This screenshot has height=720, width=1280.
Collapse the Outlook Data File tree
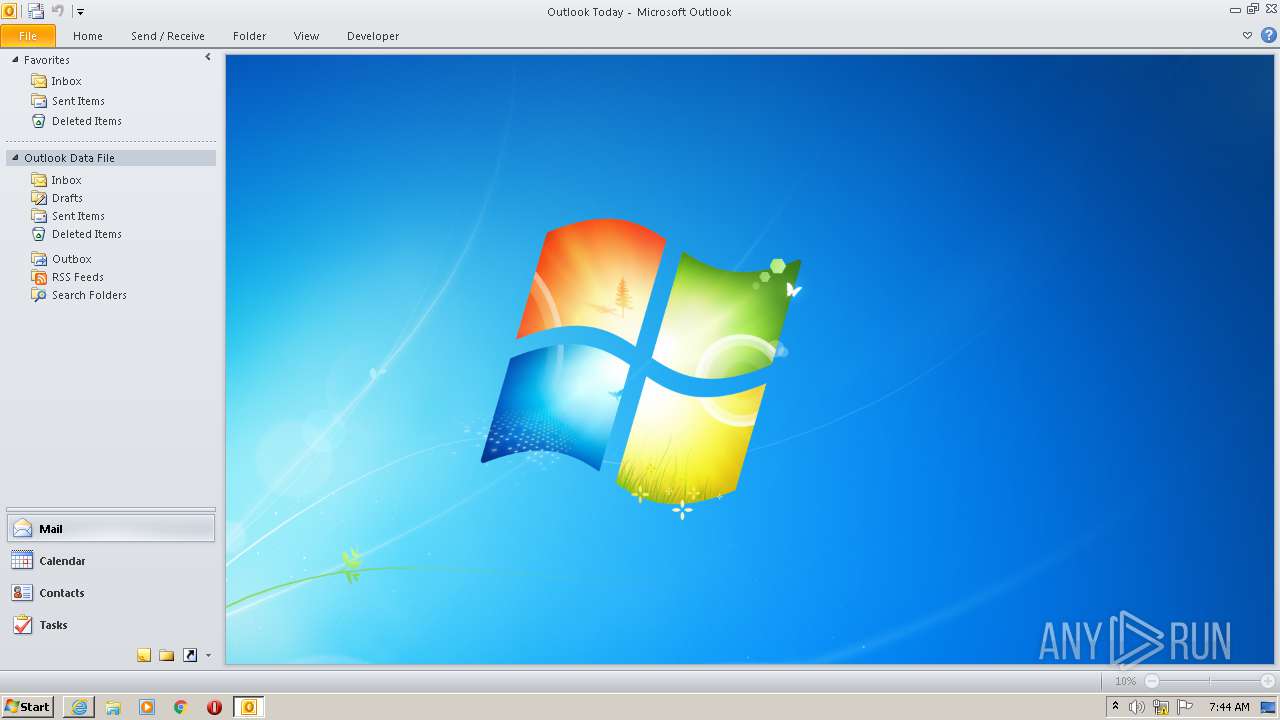15,157
